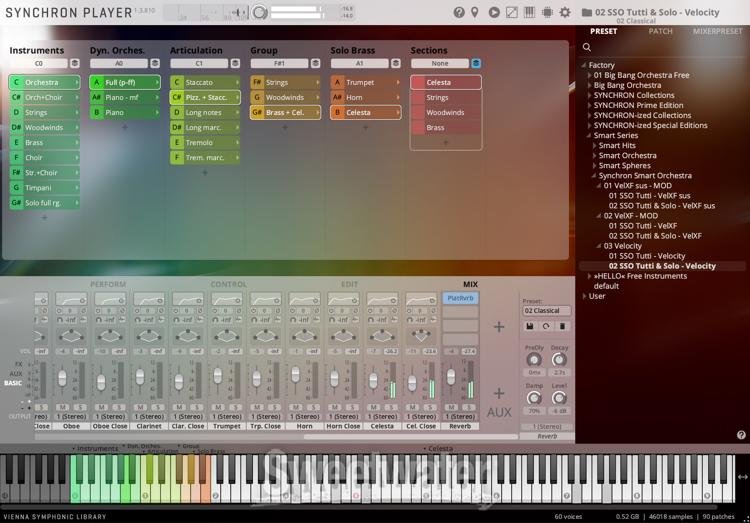Viewport: 750px width, 523px height.
Task: Expand SYNCHRON Collections in preset tree
Action: point(589,95)
